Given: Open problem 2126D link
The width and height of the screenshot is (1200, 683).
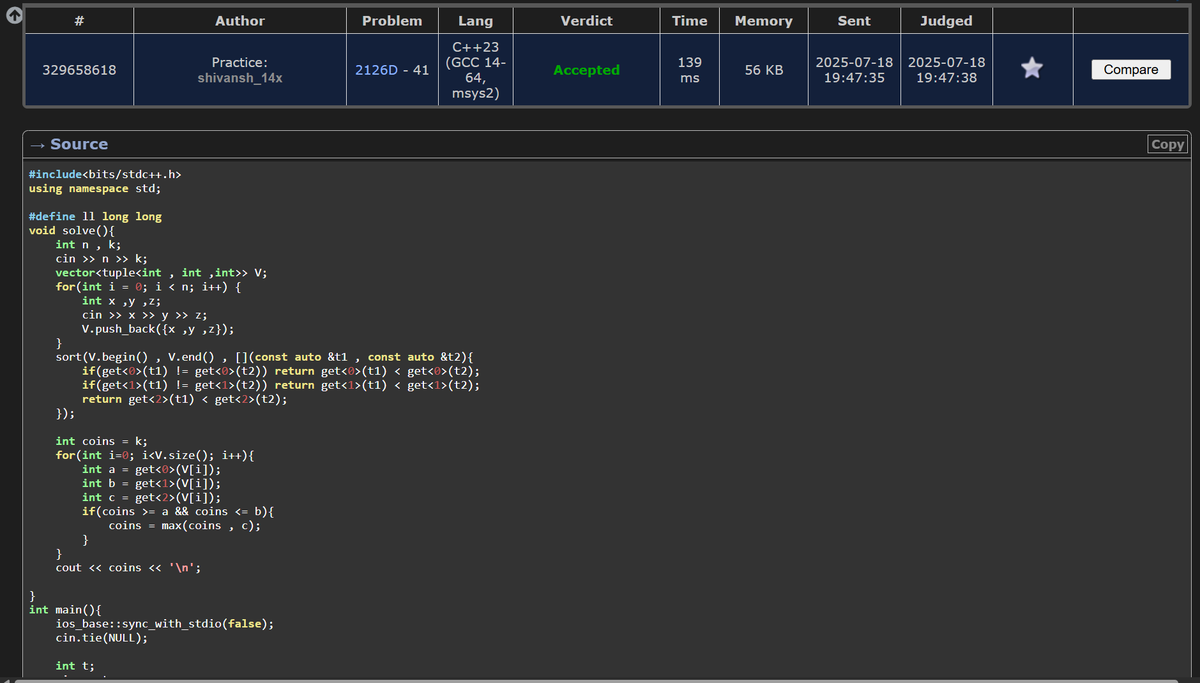Looking at the screenshot, I should pyautogui.click(x=378, y=70).
